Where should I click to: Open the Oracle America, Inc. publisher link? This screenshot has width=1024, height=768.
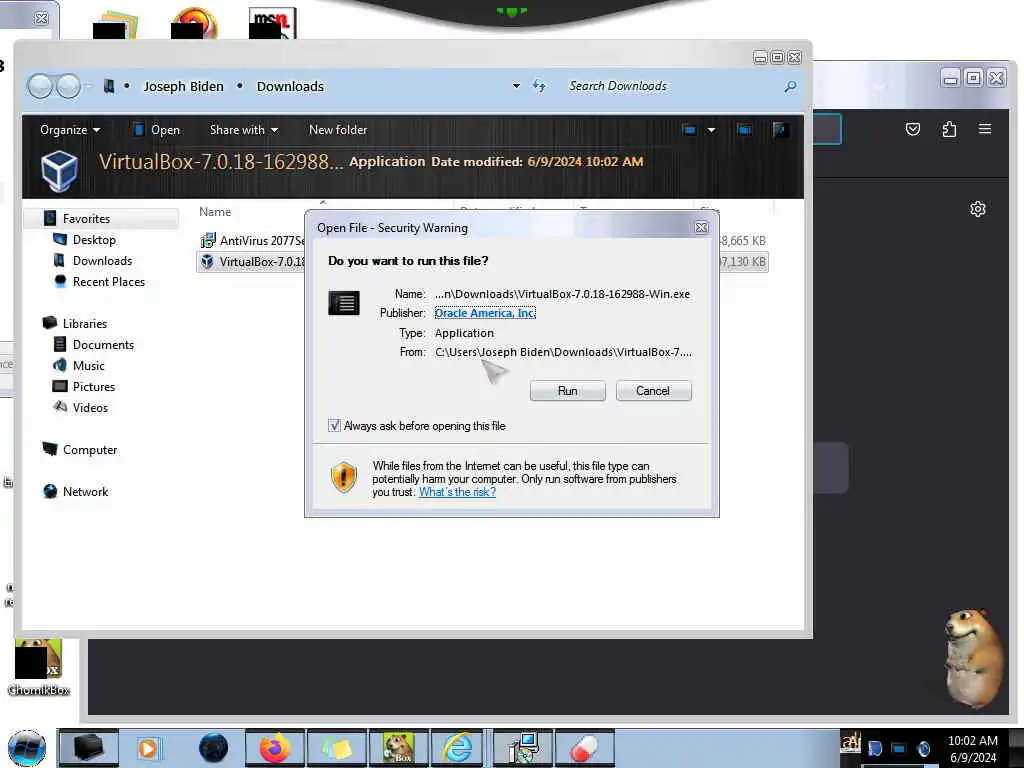[x=485, y=313]
